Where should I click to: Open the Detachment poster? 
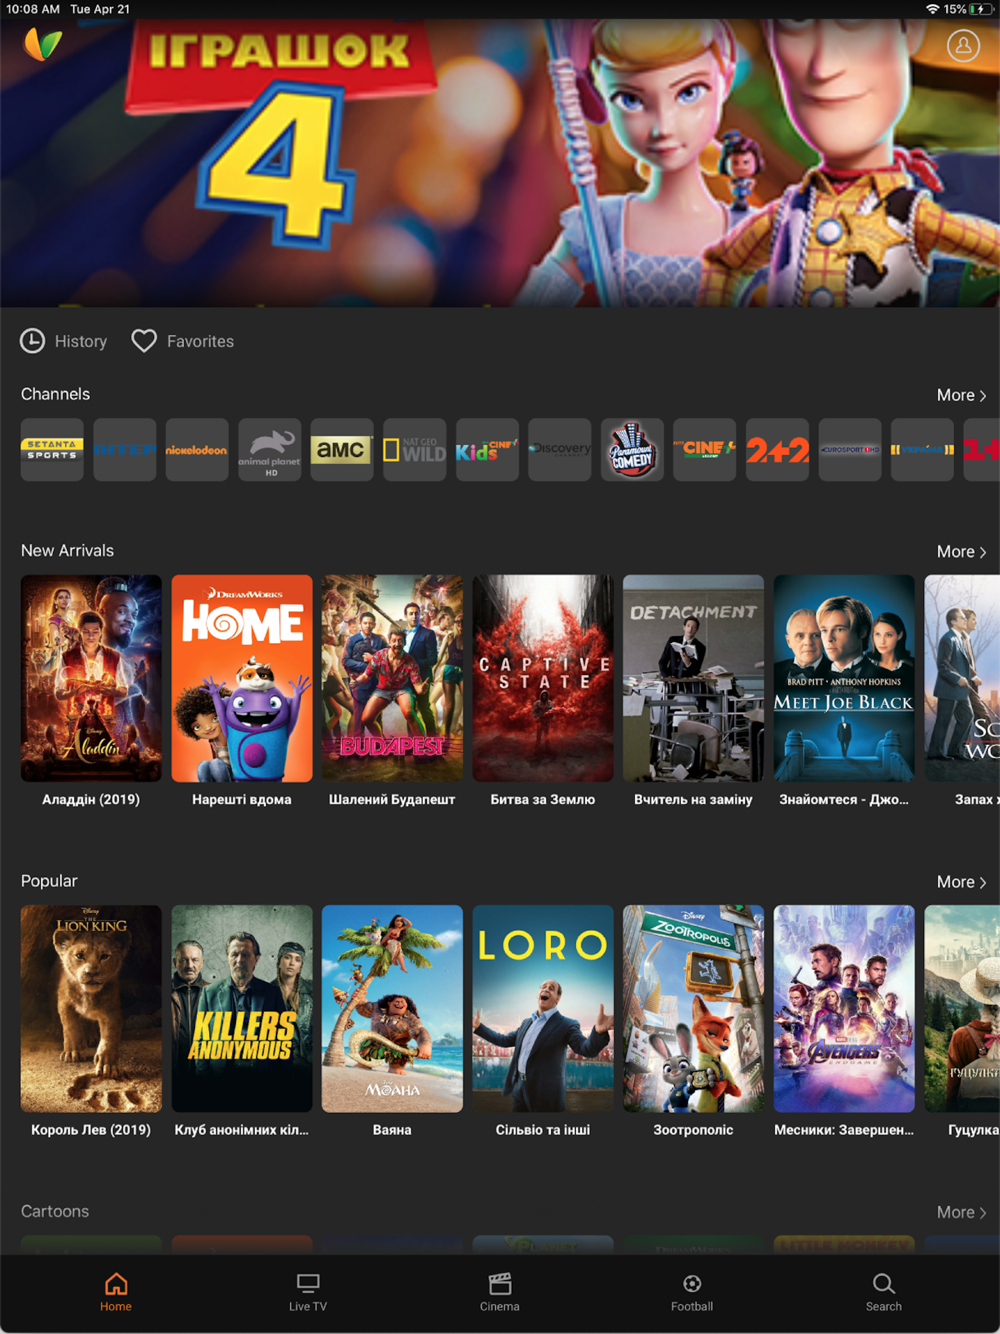693,678
